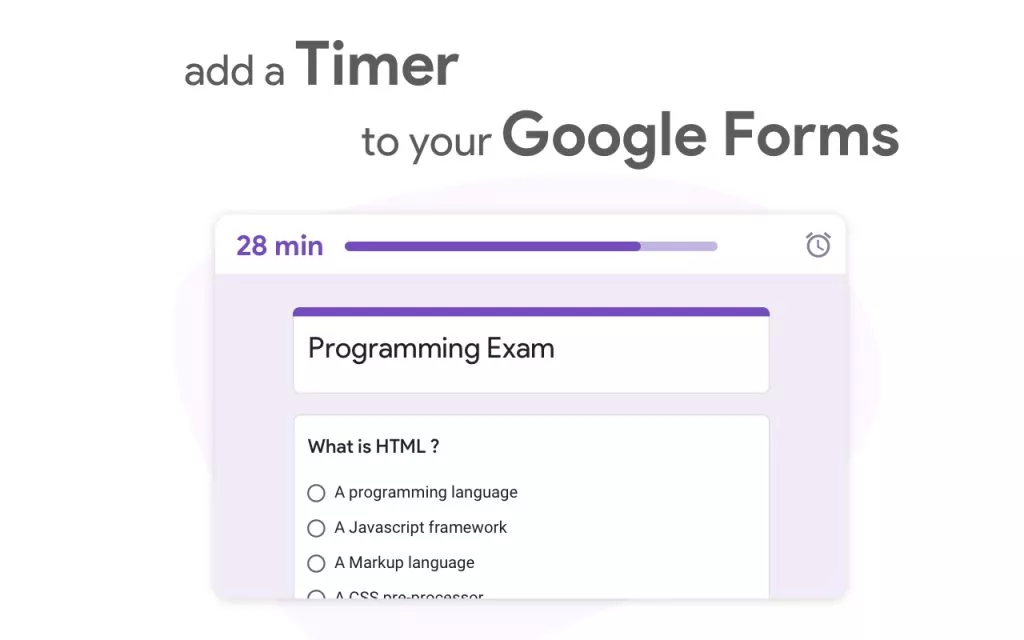Click the "to your" heading text

click(426, 142)
